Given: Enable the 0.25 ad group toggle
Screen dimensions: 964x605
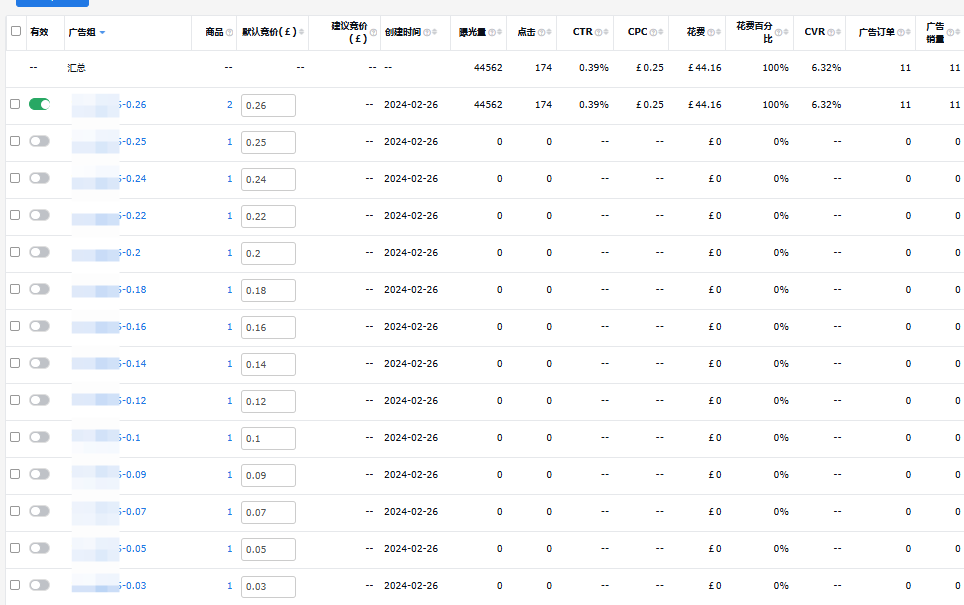Looking at the screenshot, I should 40,141.
